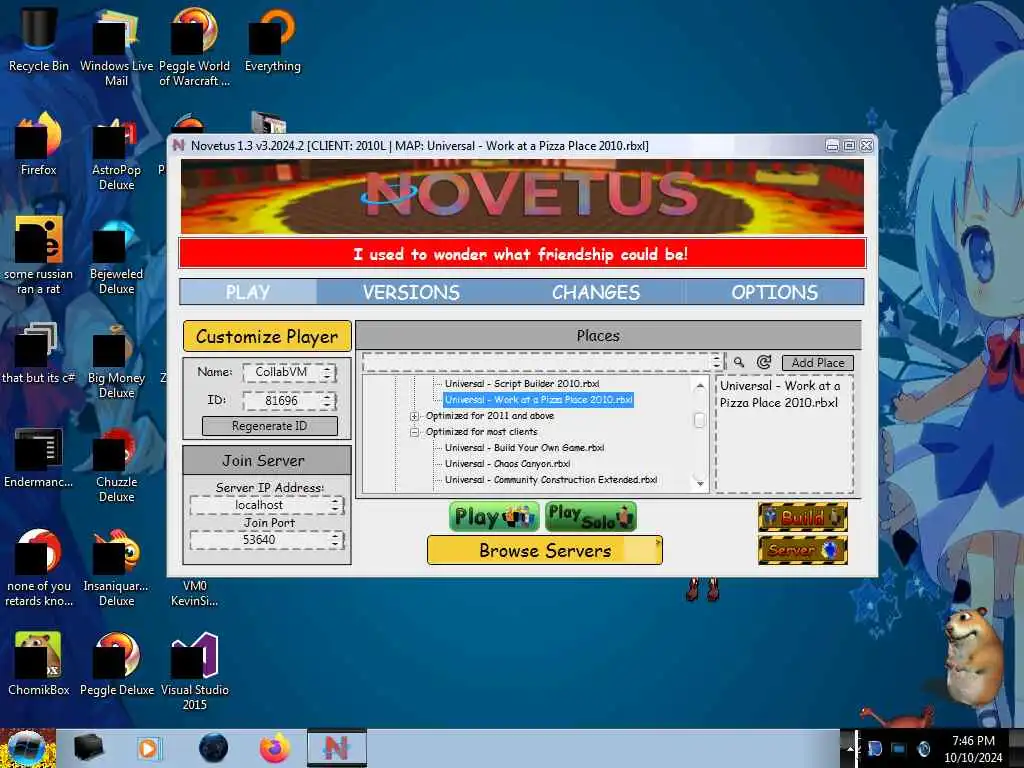
Task: Open 'that but its c#' desktop icon
Action: pyautogui.click(x=39, y=353)
